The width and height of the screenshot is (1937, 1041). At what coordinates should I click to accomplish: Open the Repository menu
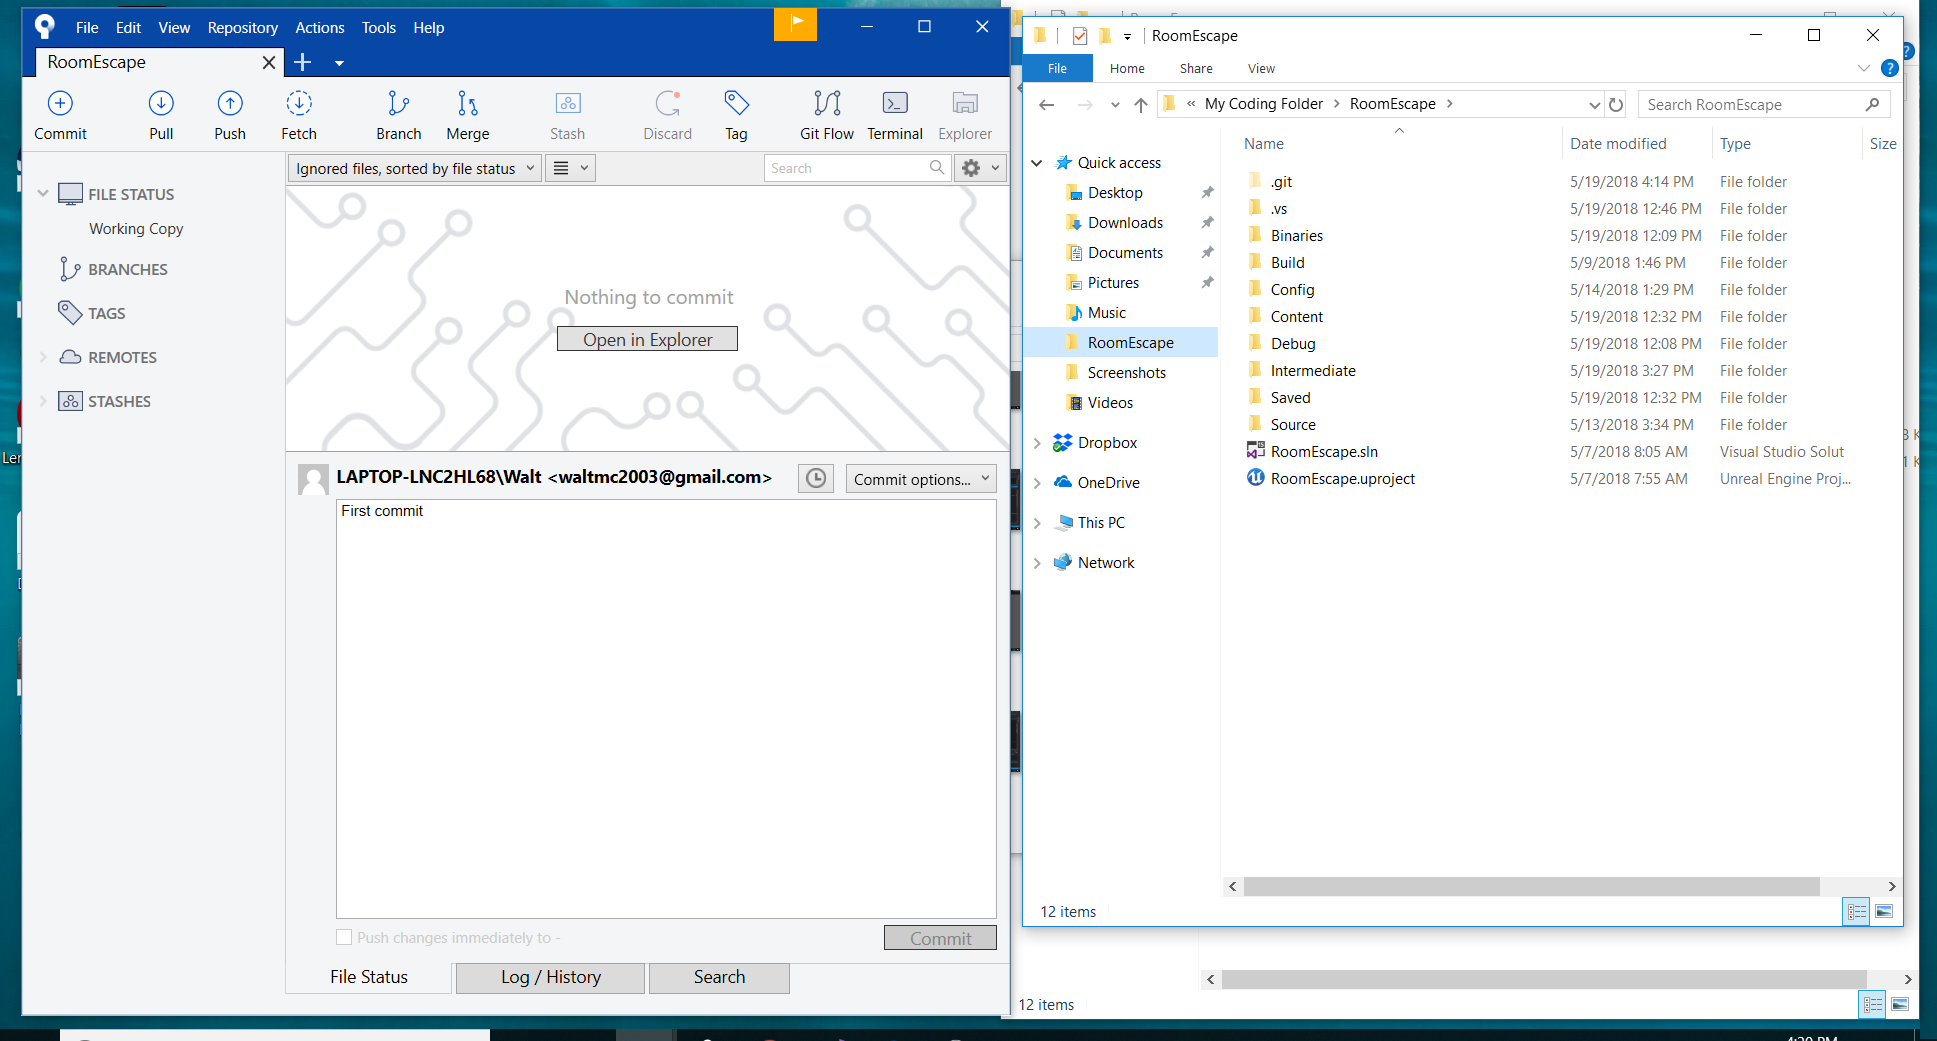coord(243,28)
